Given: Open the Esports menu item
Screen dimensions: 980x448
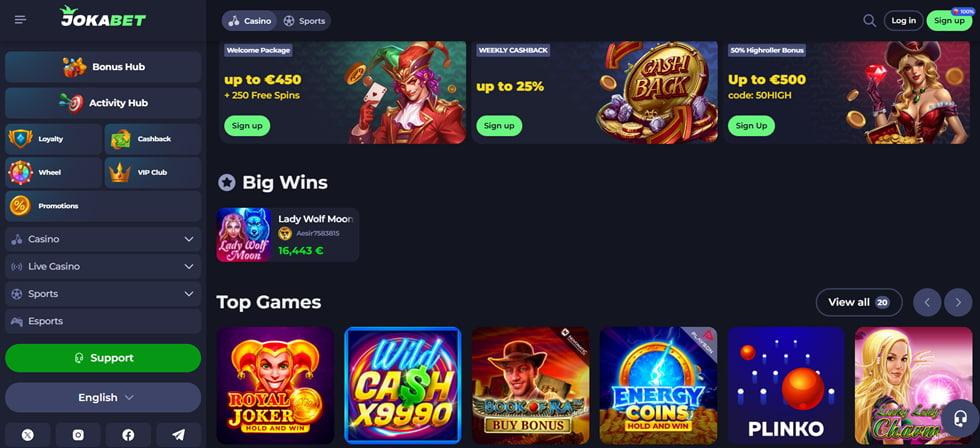Looking at the screenshot, I should 103,321.
